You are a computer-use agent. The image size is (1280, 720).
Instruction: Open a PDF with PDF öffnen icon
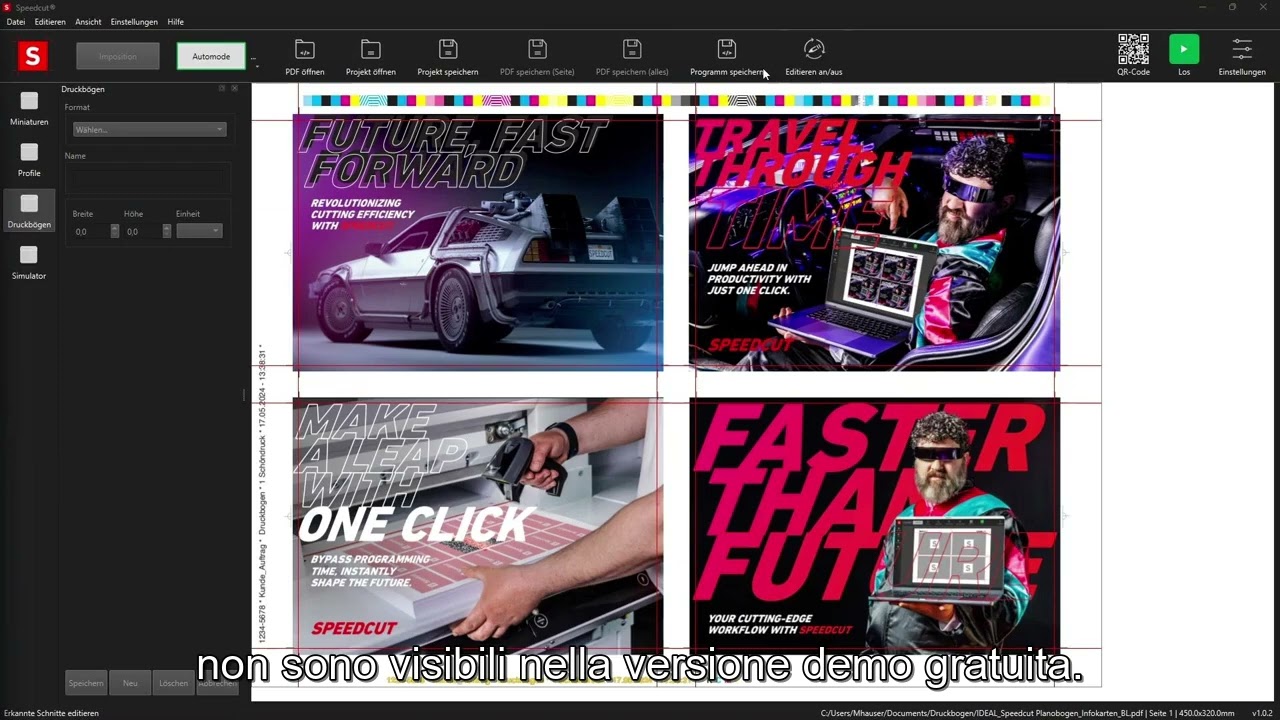click(x=305, y=49)
